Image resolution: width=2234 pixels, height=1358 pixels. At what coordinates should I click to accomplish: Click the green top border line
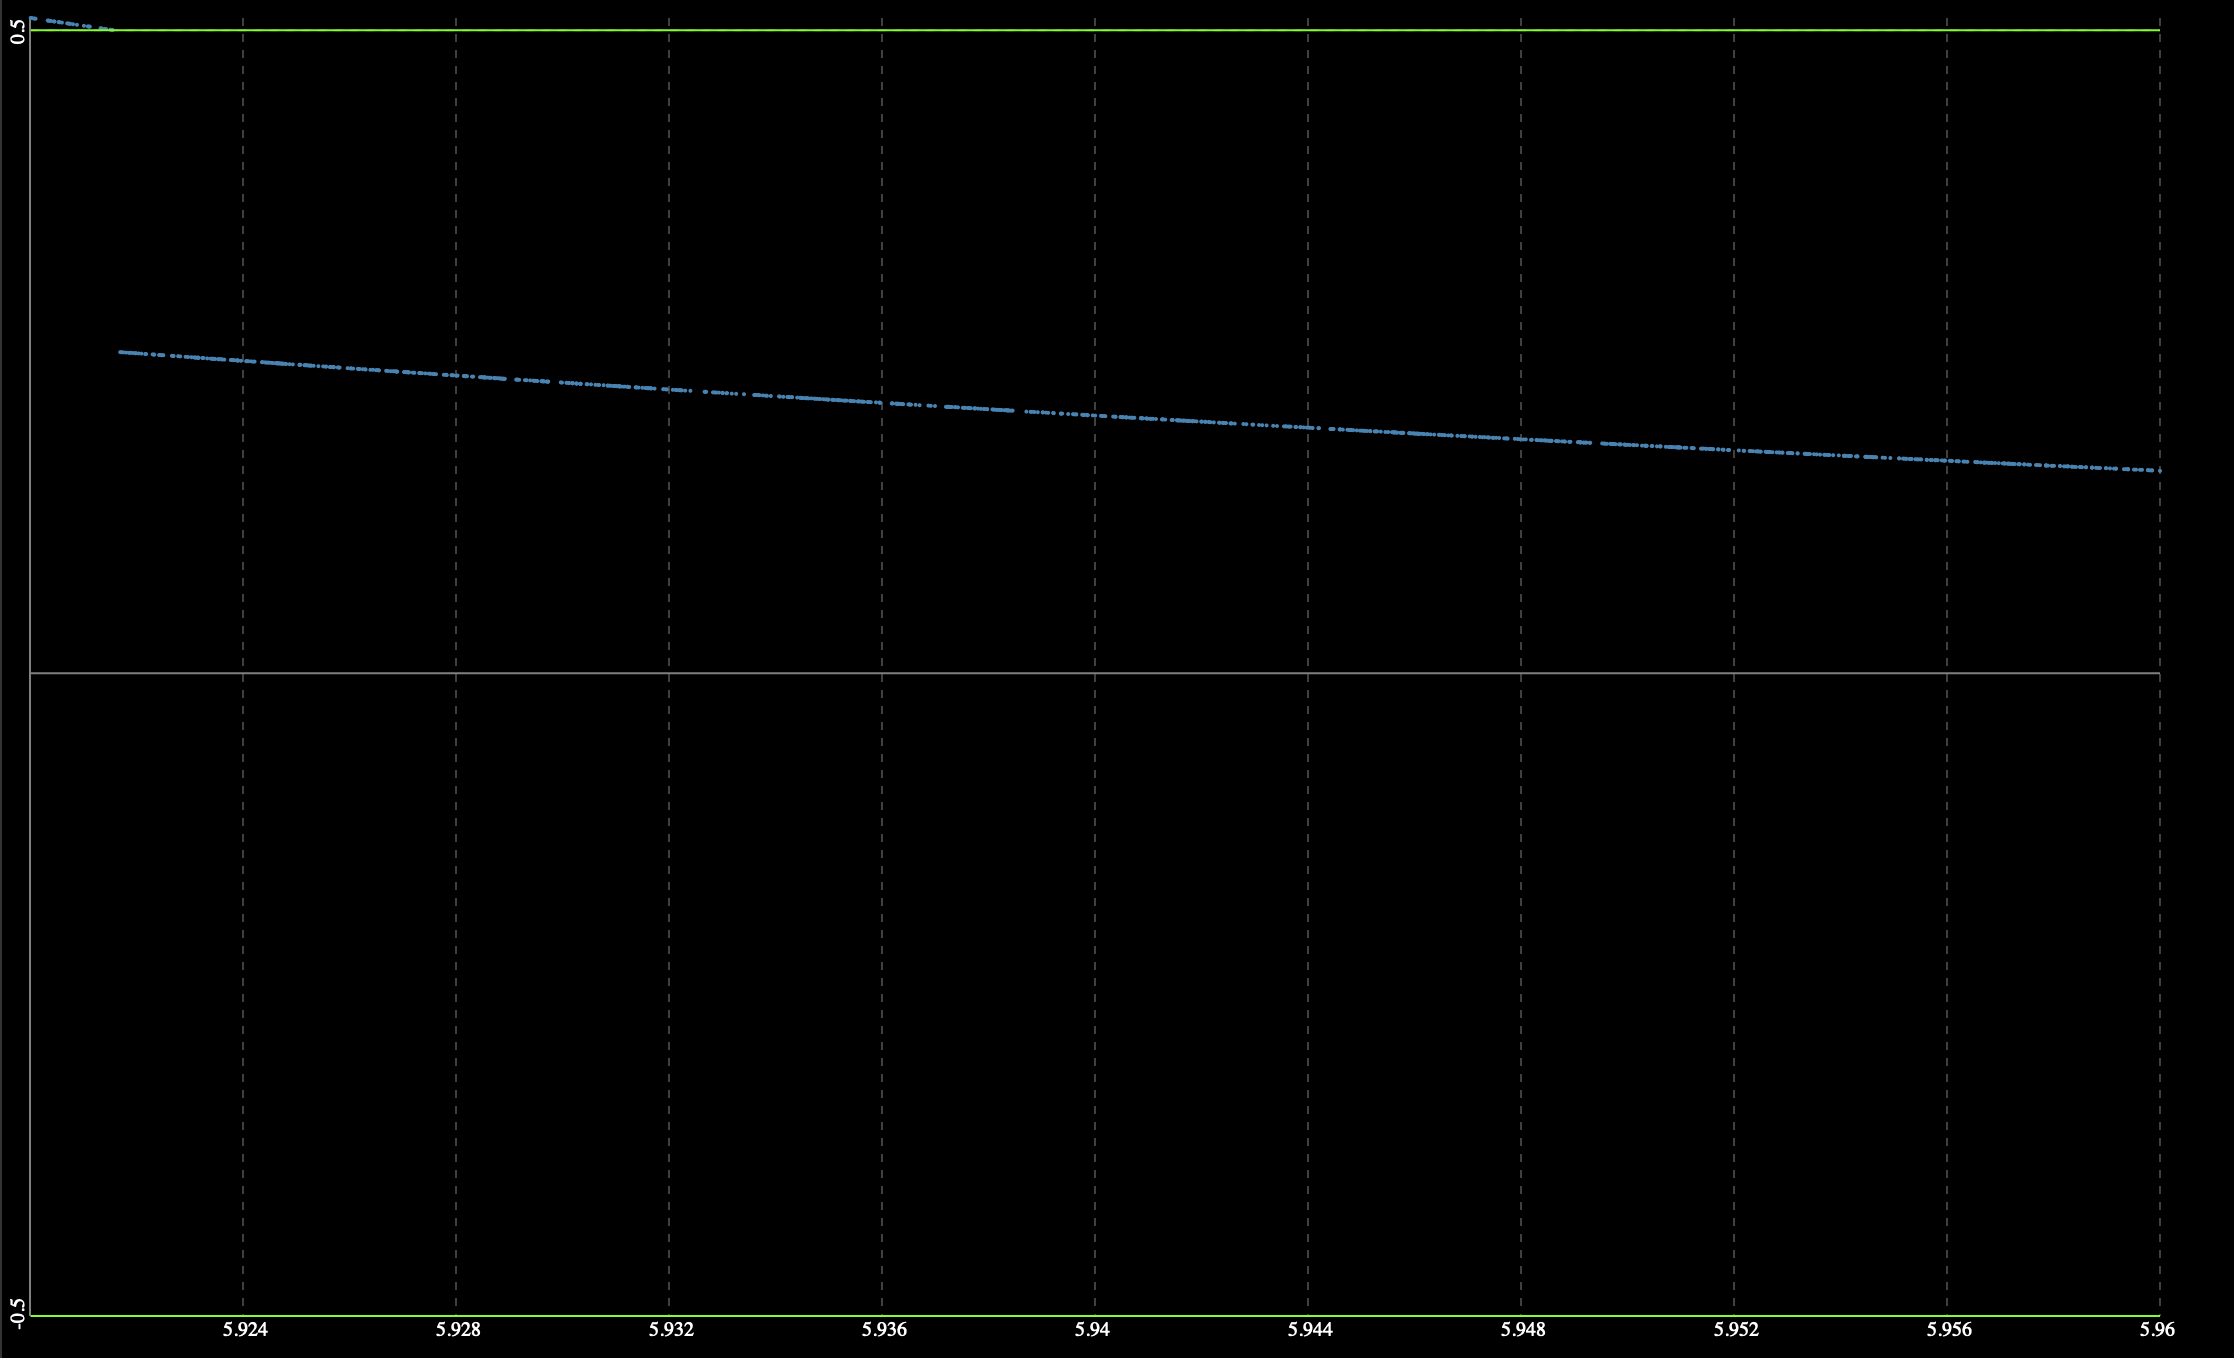pos(1100,31)
